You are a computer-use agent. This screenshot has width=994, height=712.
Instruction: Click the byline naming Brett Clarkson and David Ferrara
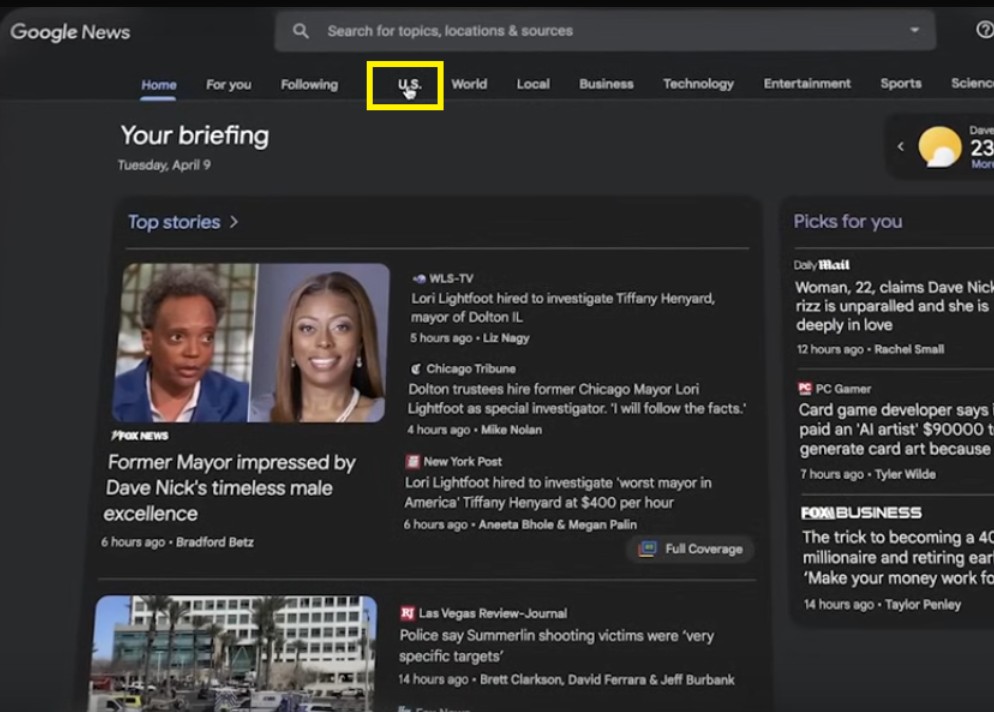click(x=566, y=680)
